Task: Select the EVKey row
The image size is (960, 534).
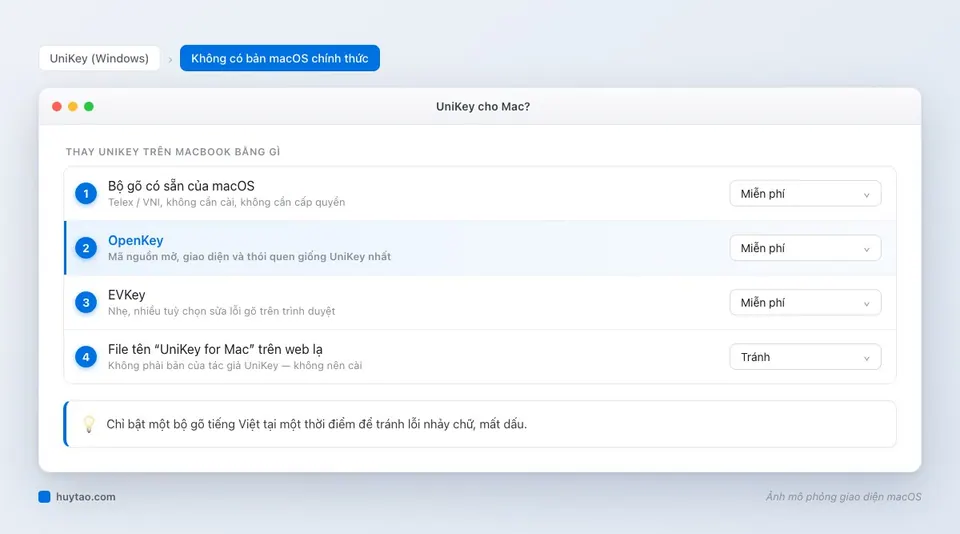Action: tap(480, 303)
